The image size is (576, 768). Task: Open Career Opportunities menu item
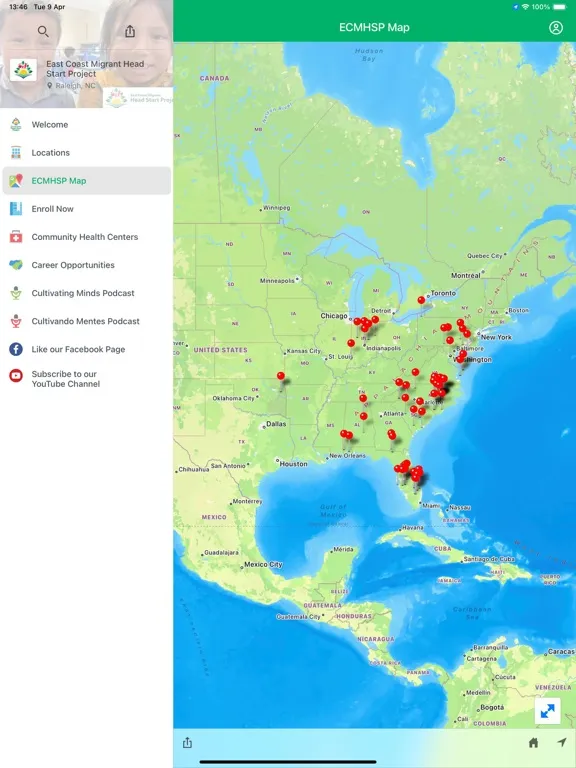(x=87, y=265)
